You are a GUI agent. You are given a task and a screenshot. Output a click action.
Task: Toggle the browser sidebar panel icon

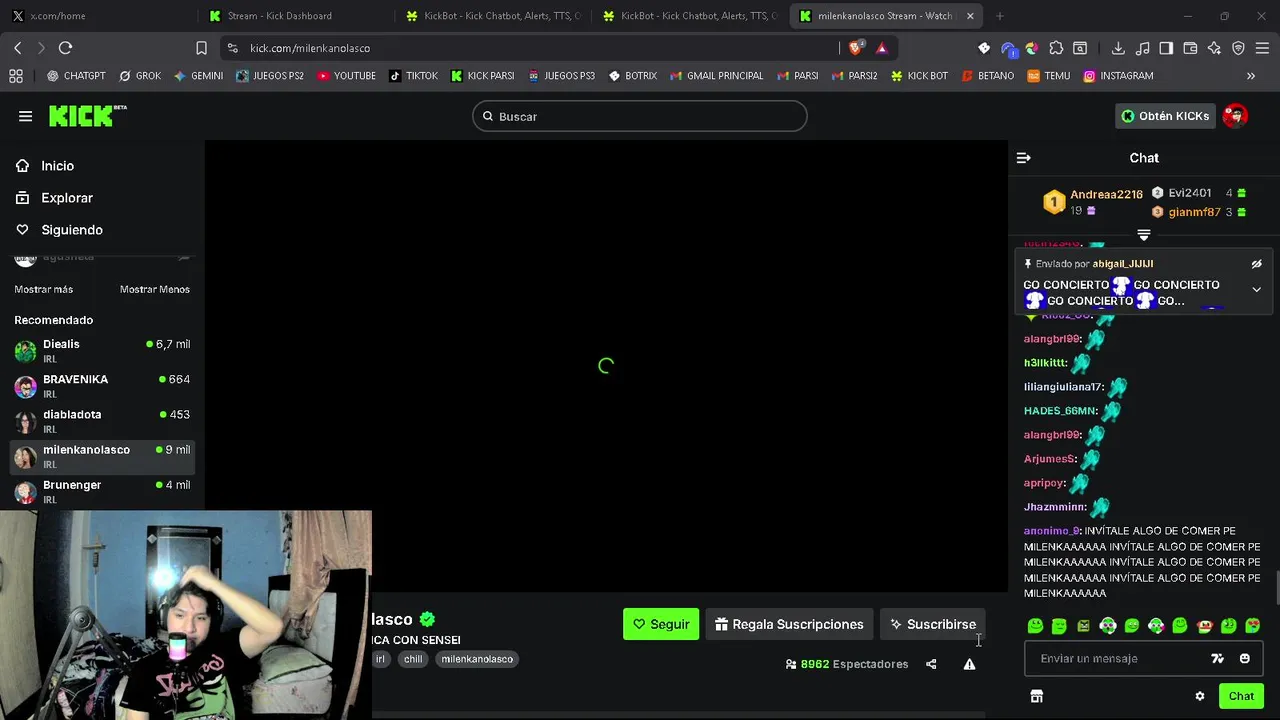click(x=1166, y=48)
